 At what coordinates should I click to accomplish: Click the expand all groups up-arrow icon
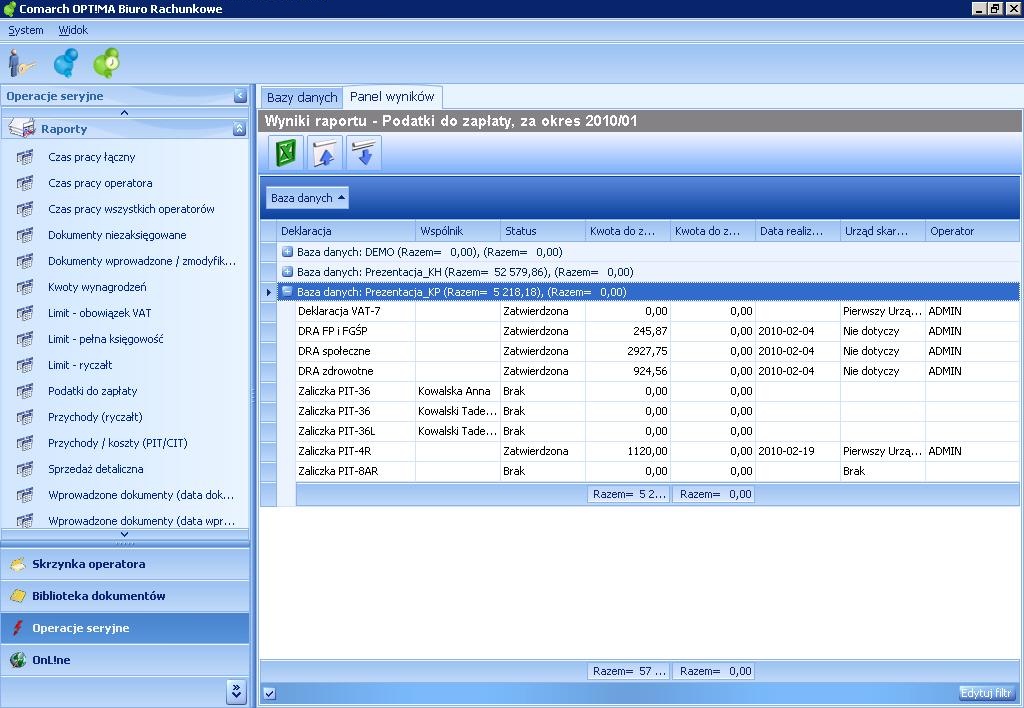325,153
